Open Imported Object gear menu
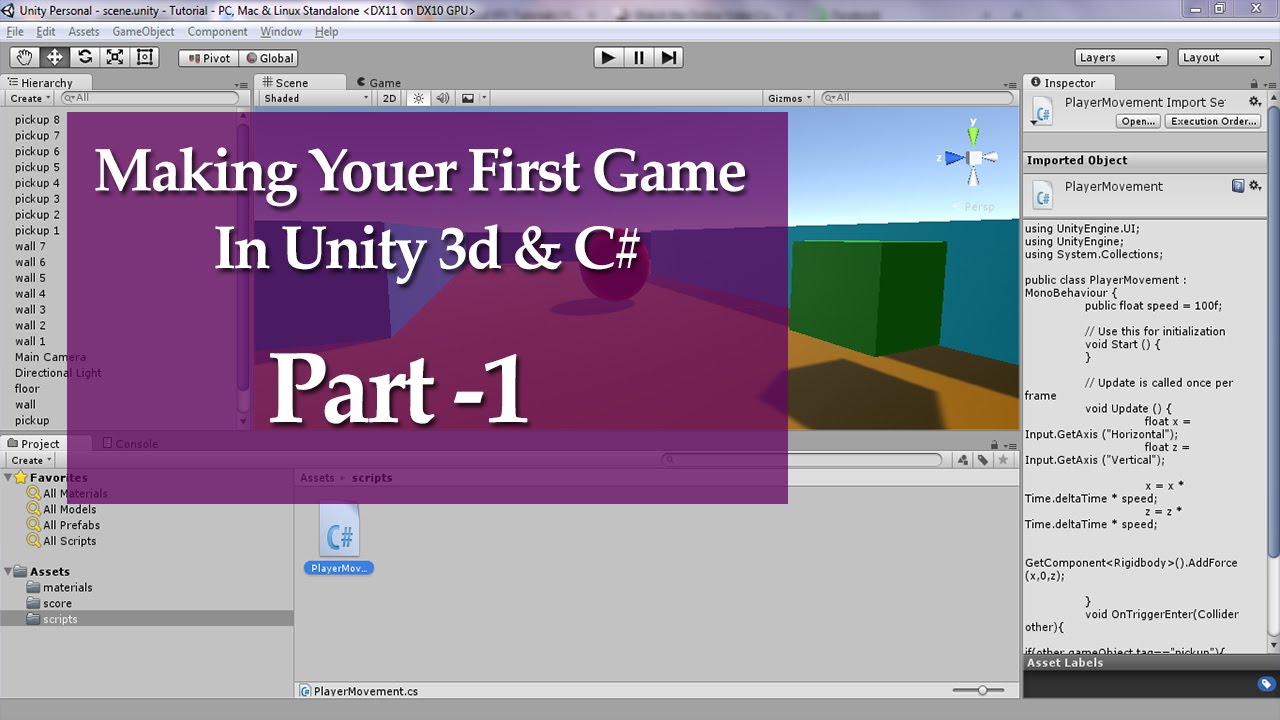 pos(1255,186)
